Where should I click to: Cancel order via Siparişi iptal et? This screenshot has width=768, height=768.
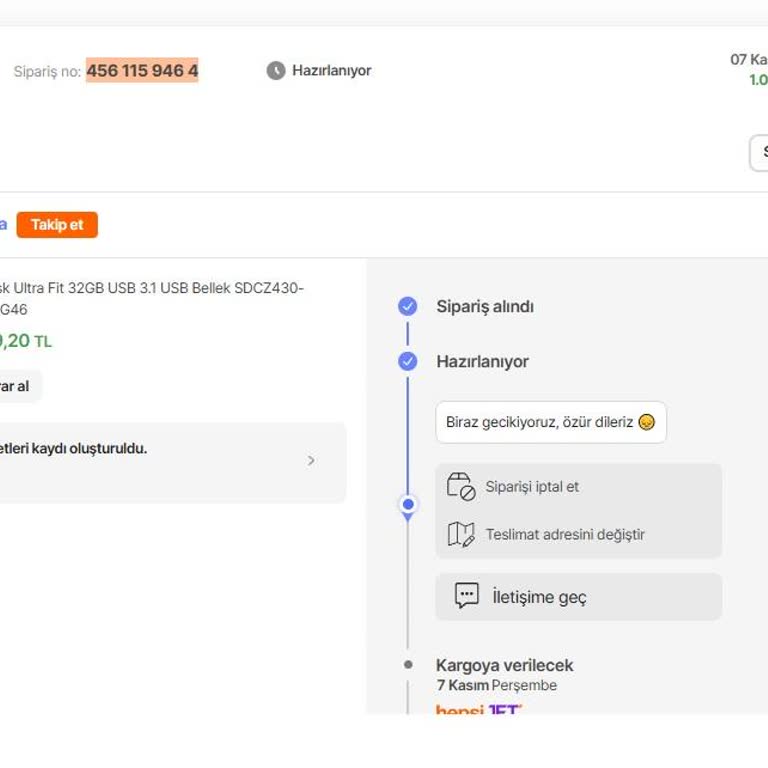click(532, 487)
